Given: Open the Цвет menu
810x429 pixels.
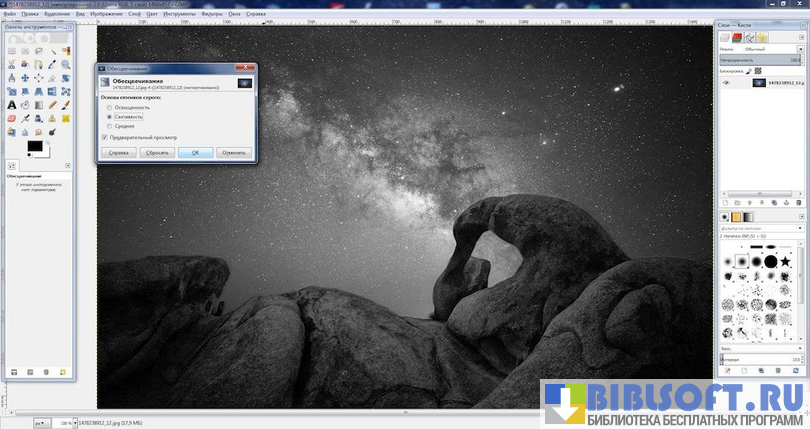Looking at the screenshot, I should click(x=152, y=15).
